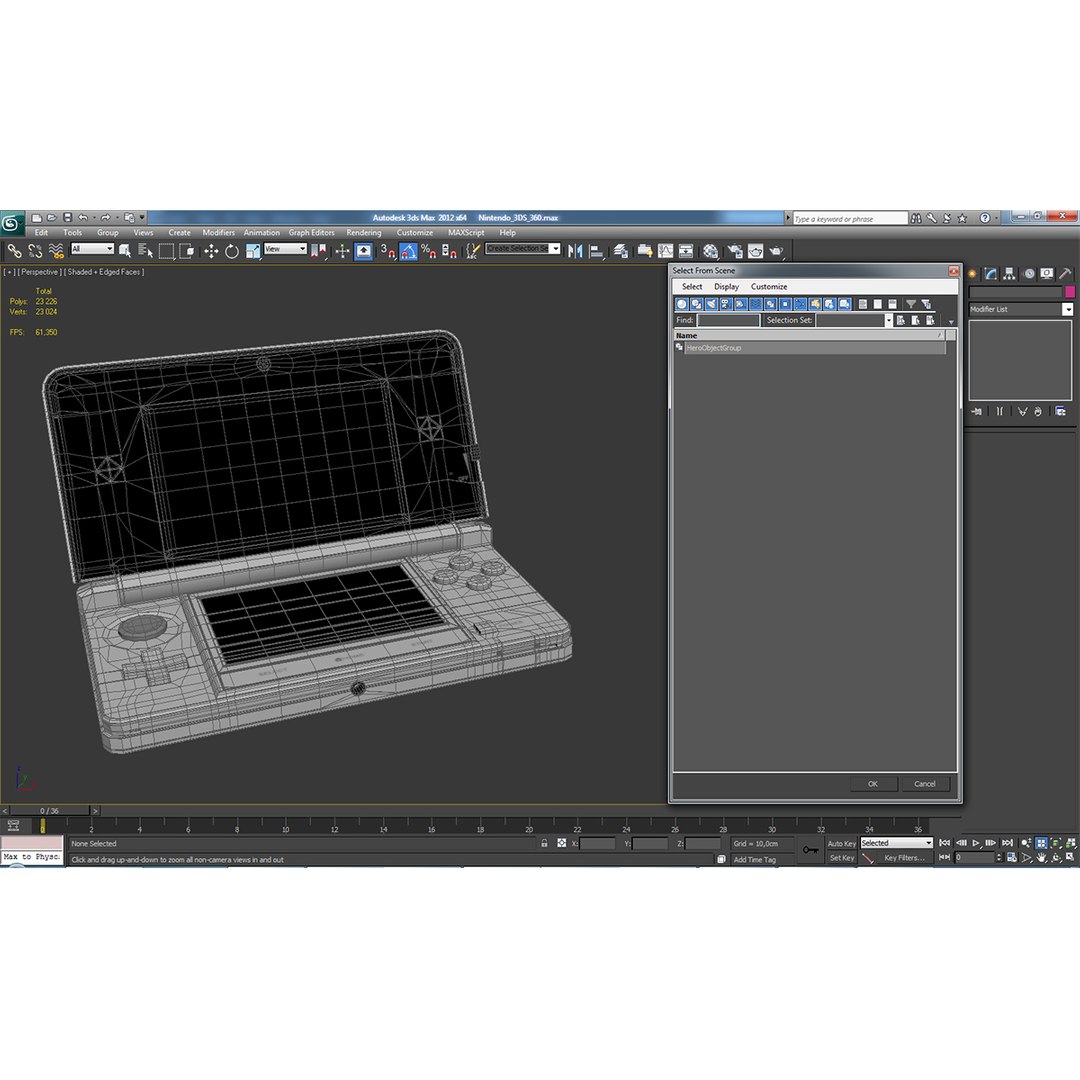Click the Render Production teapot icon
Screen dimensions: 1080x1080
point(776,251)
